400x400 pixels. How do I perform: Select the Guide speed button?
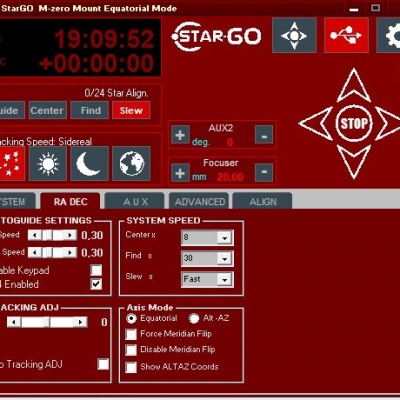(x=12, y=110)
